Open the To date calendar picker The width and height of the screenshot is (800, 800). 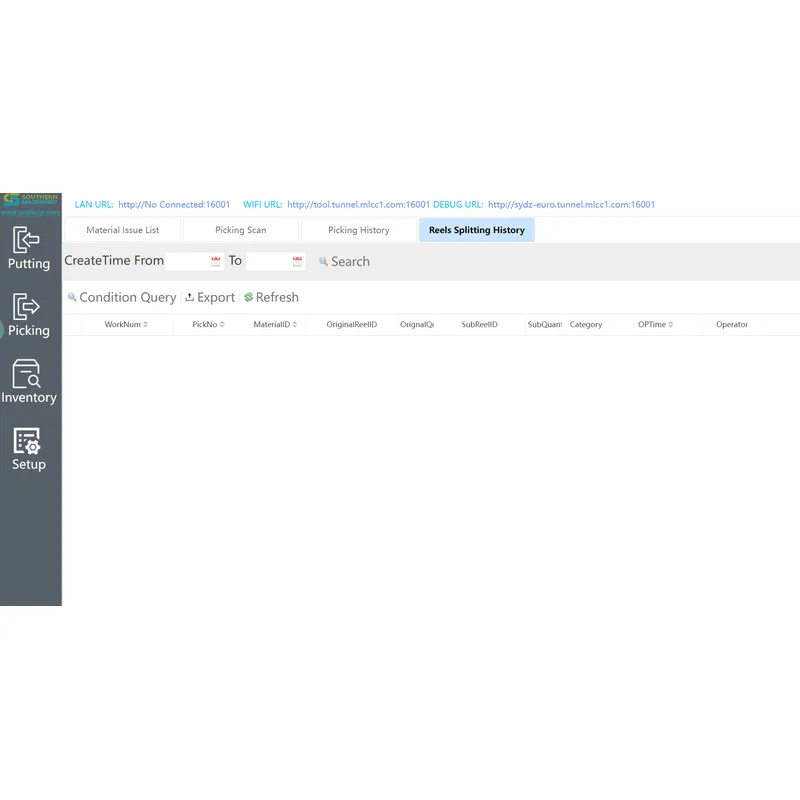point(296,260)
